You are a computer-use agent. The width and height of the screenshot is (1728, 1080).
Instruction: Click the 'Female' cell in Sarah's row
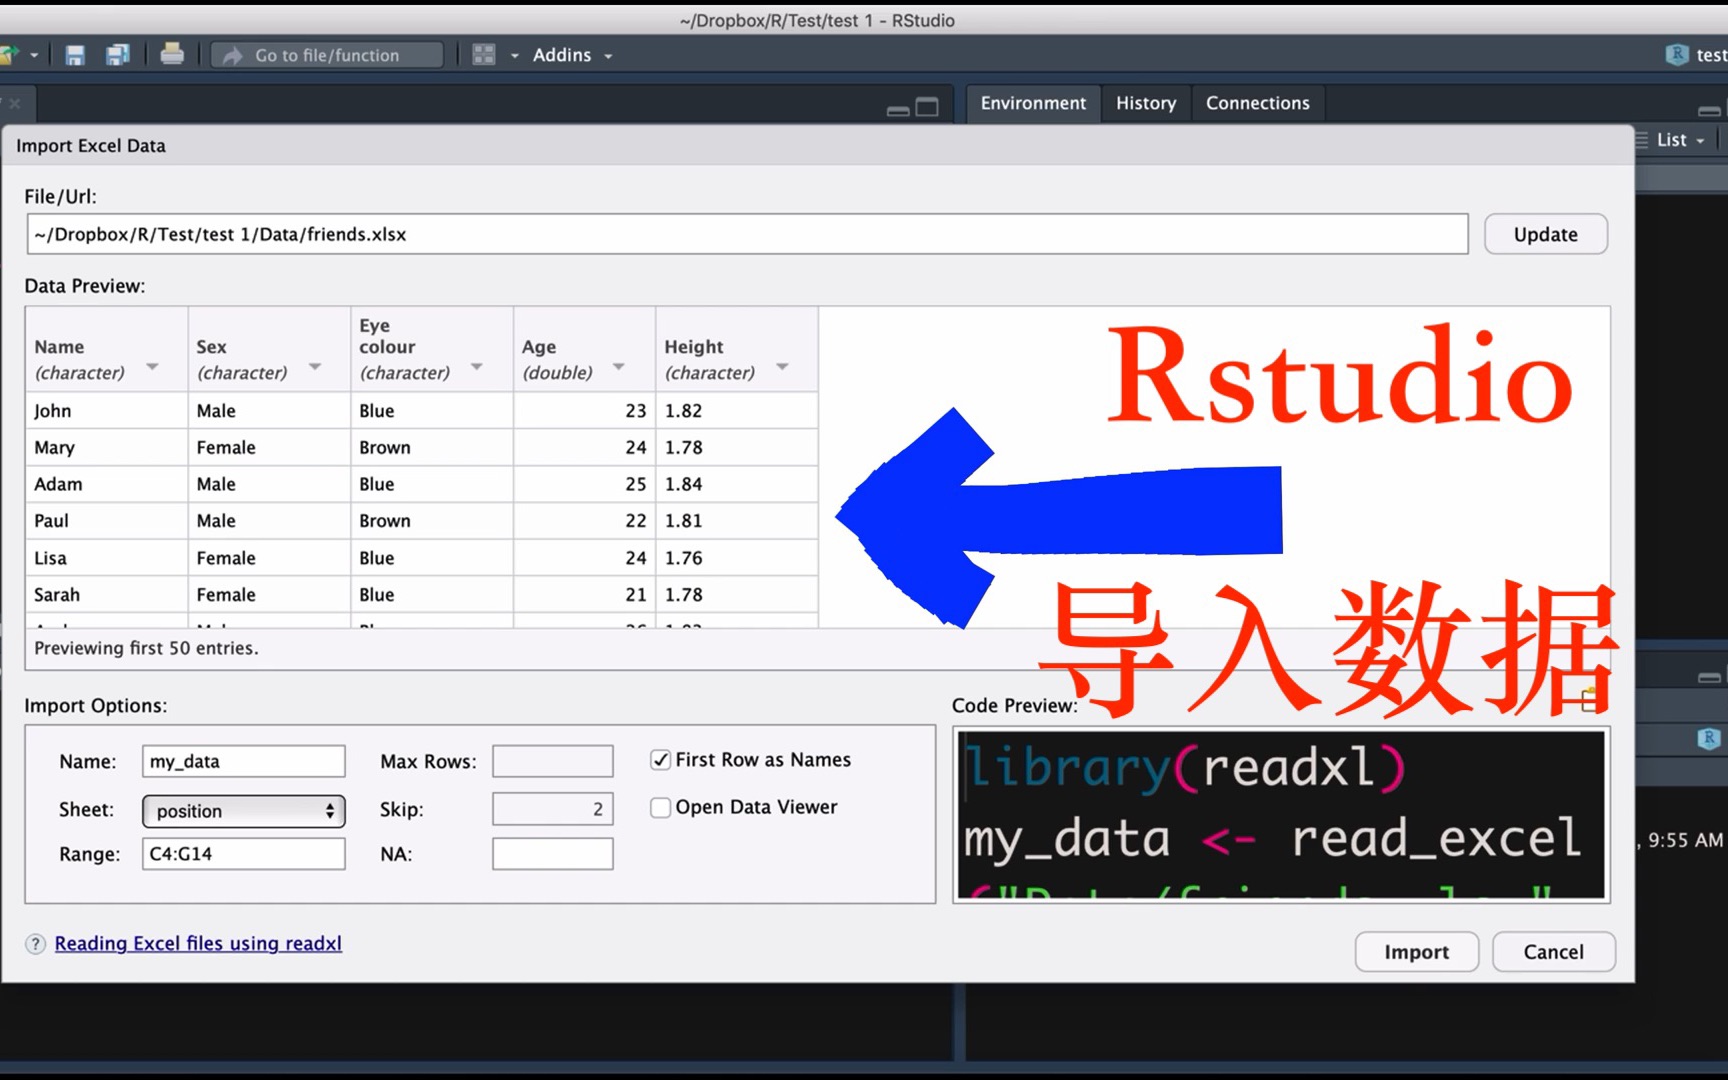(x=268, y=595)
